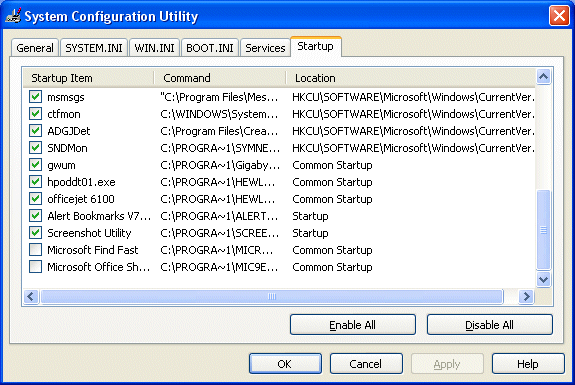The width and height of the screenshot is (575, 385).
Task: Open the SYSTEM.INI tab
Action: pos(94,48)
